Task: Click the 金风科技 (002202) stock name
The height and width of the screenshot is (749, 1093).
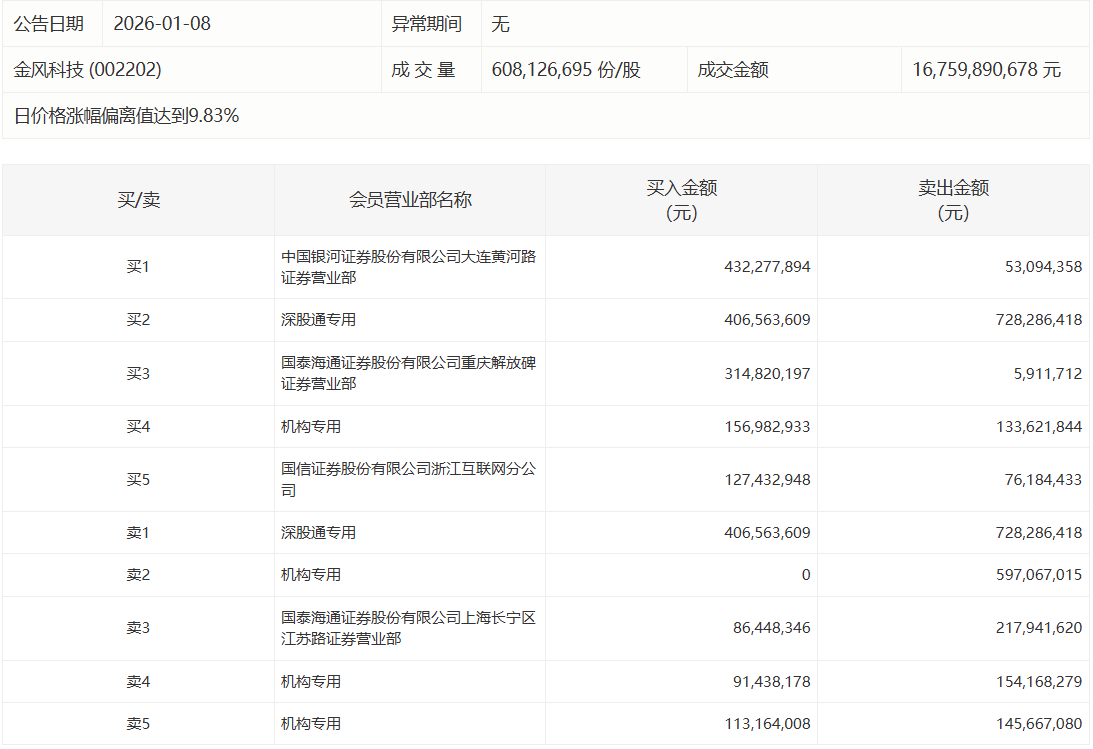Action: point(87,70)
